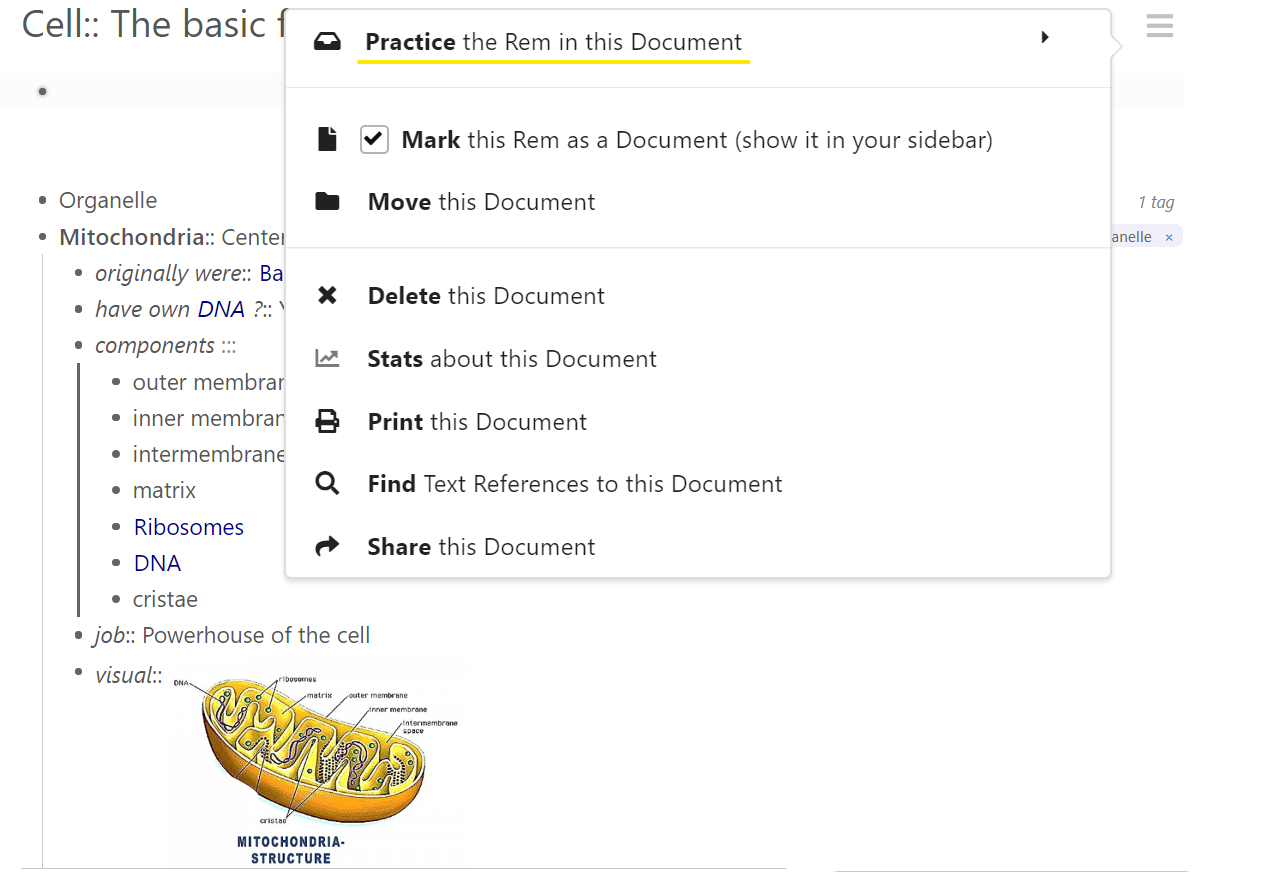Click the folder icon for Move this Document
The width and height of the screenshot is (1269, 872).
327,201
